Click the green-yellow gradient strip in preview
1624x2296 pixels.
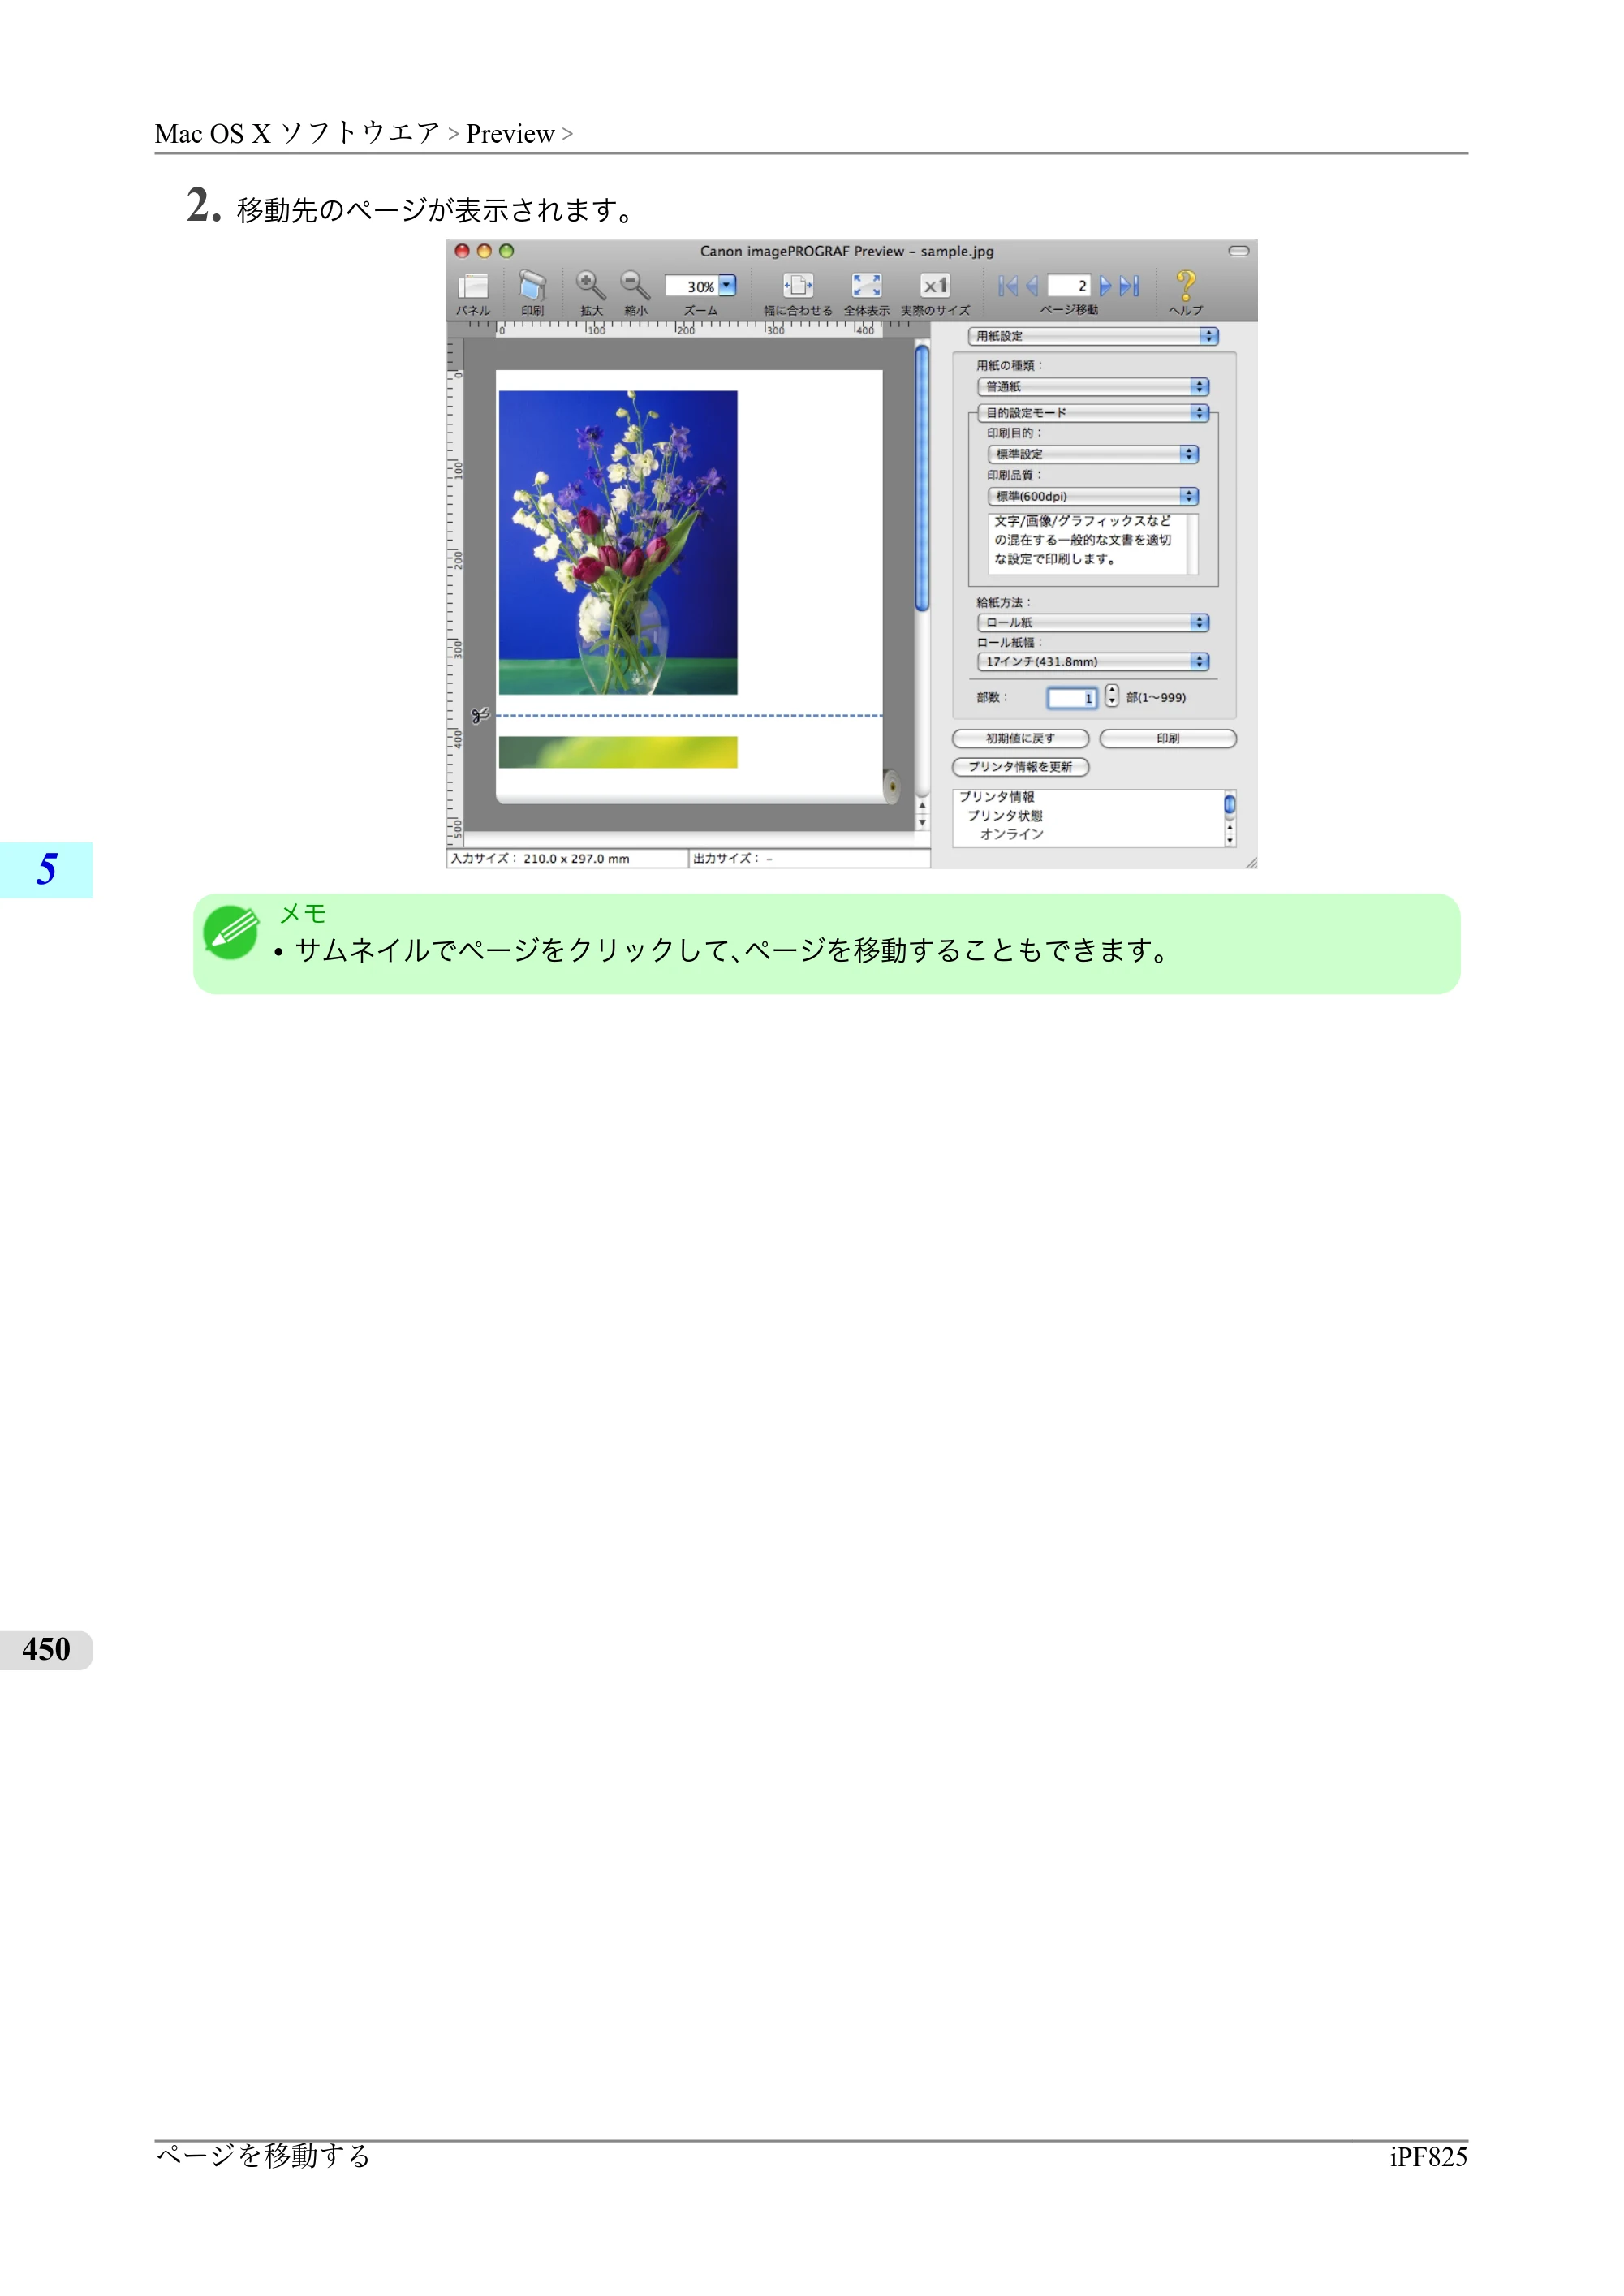click(x=618, y=752)
